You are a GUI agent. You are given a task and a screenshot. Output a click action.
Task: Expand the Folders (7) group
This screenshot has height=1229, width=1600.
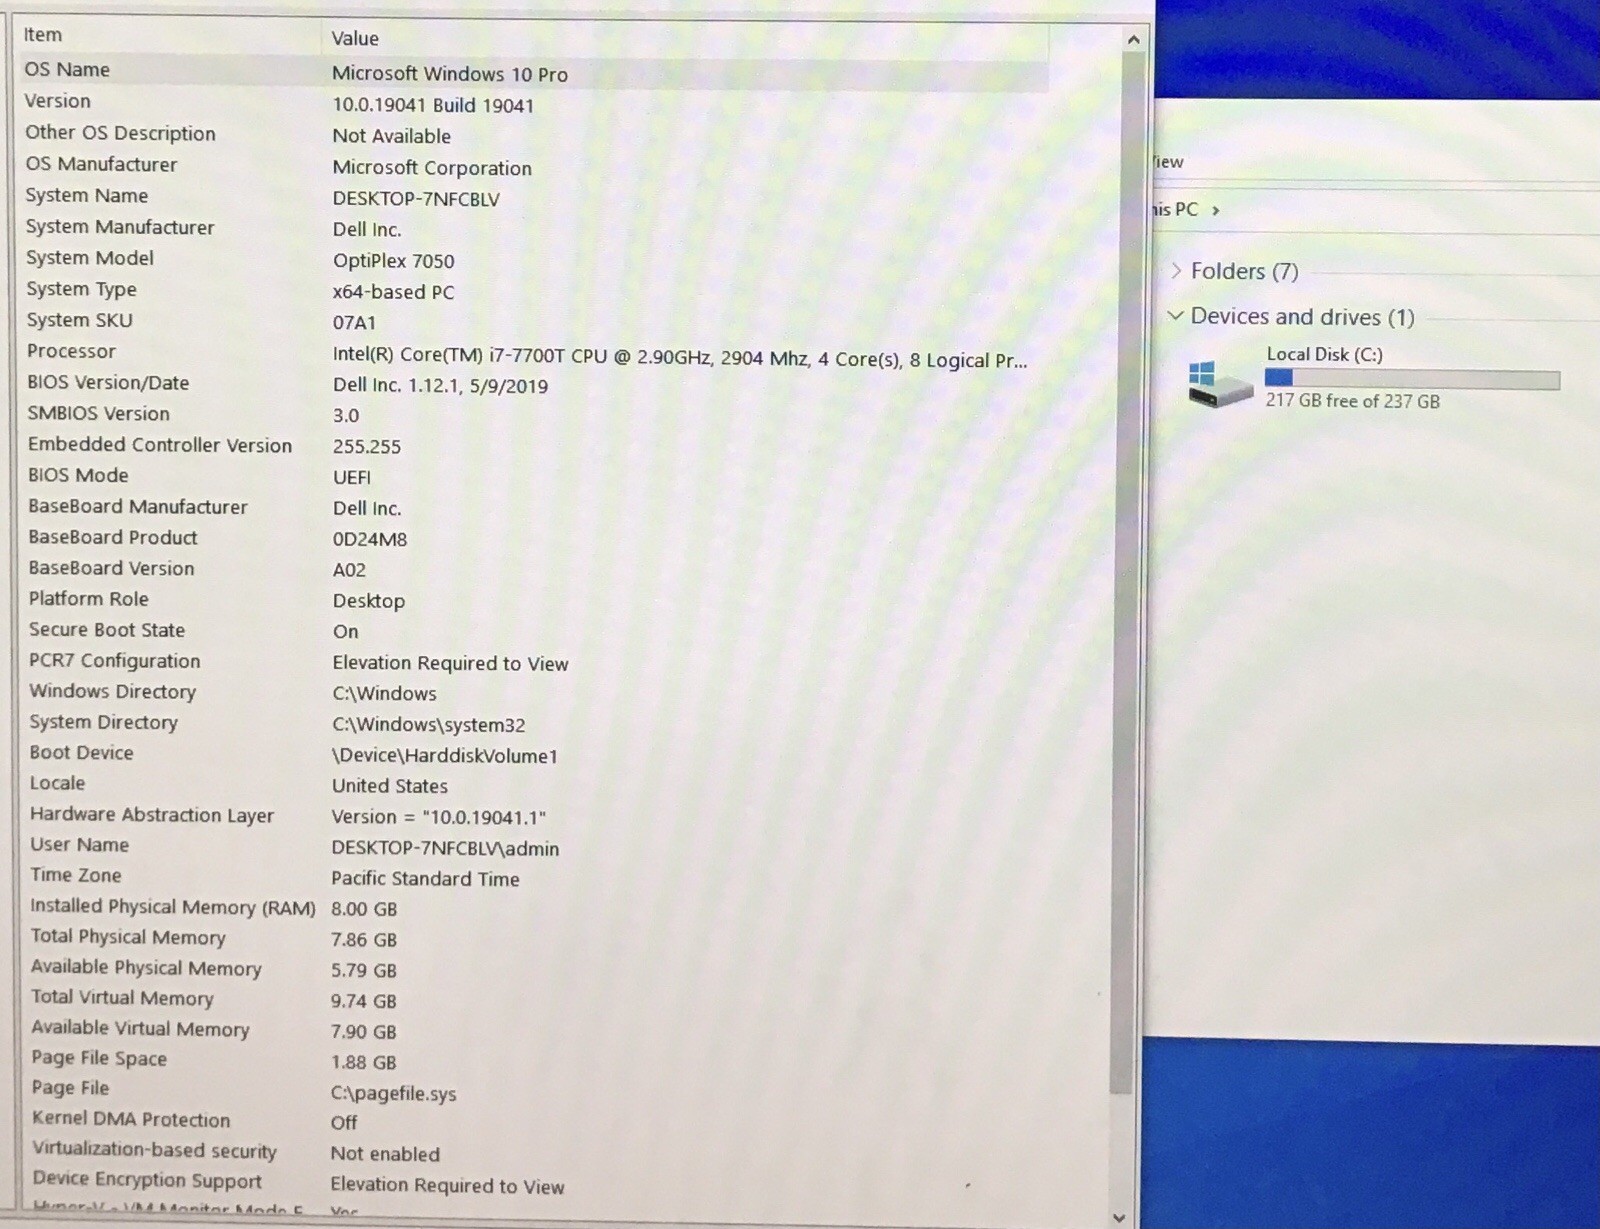pyautogui.click(x=1177, y=271)
